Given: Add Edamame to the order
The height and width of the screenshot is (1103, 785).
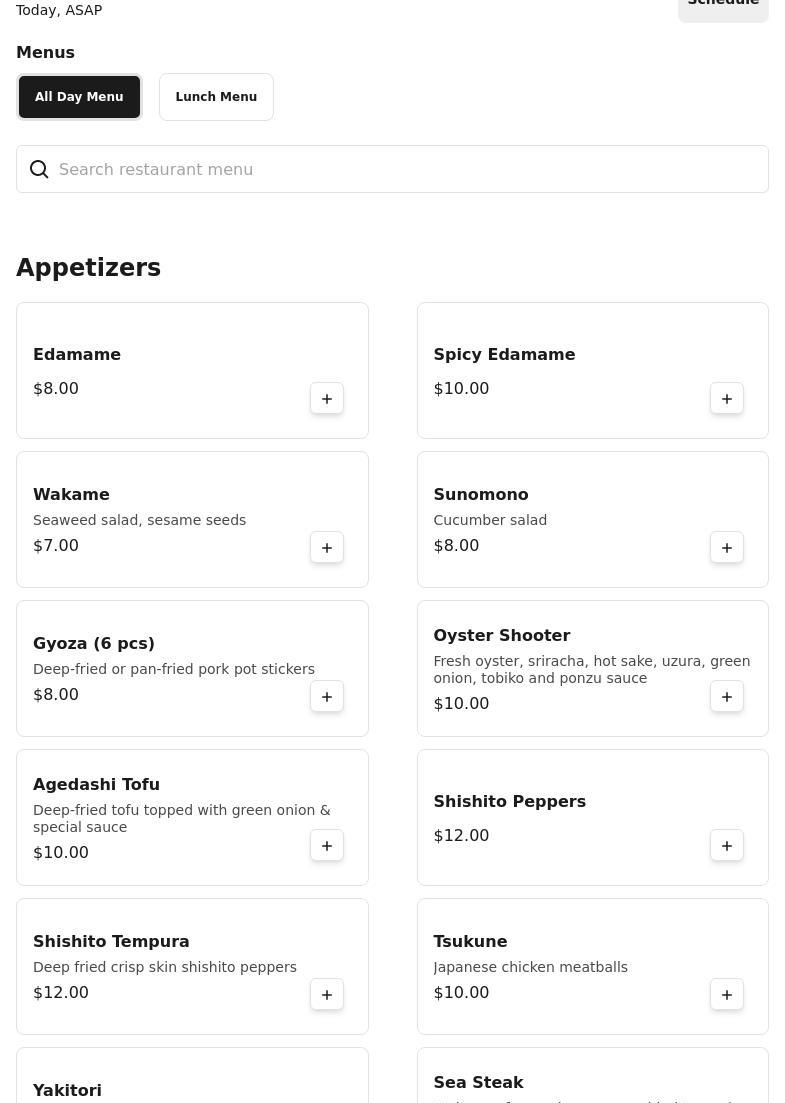Looking at the screenshot, I should [327, 399].
